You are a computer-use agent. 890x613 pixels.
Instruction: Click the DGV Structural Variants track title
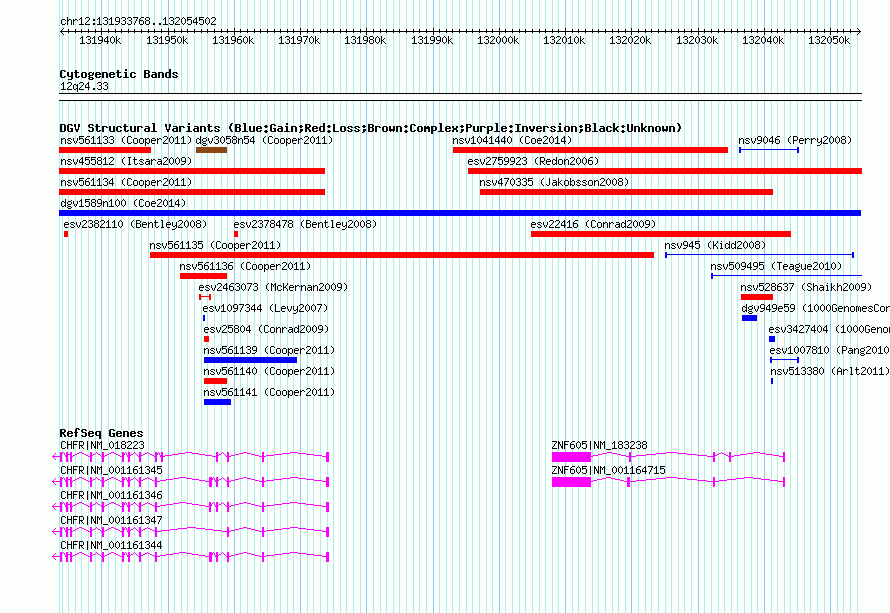[x=371, y=128]
